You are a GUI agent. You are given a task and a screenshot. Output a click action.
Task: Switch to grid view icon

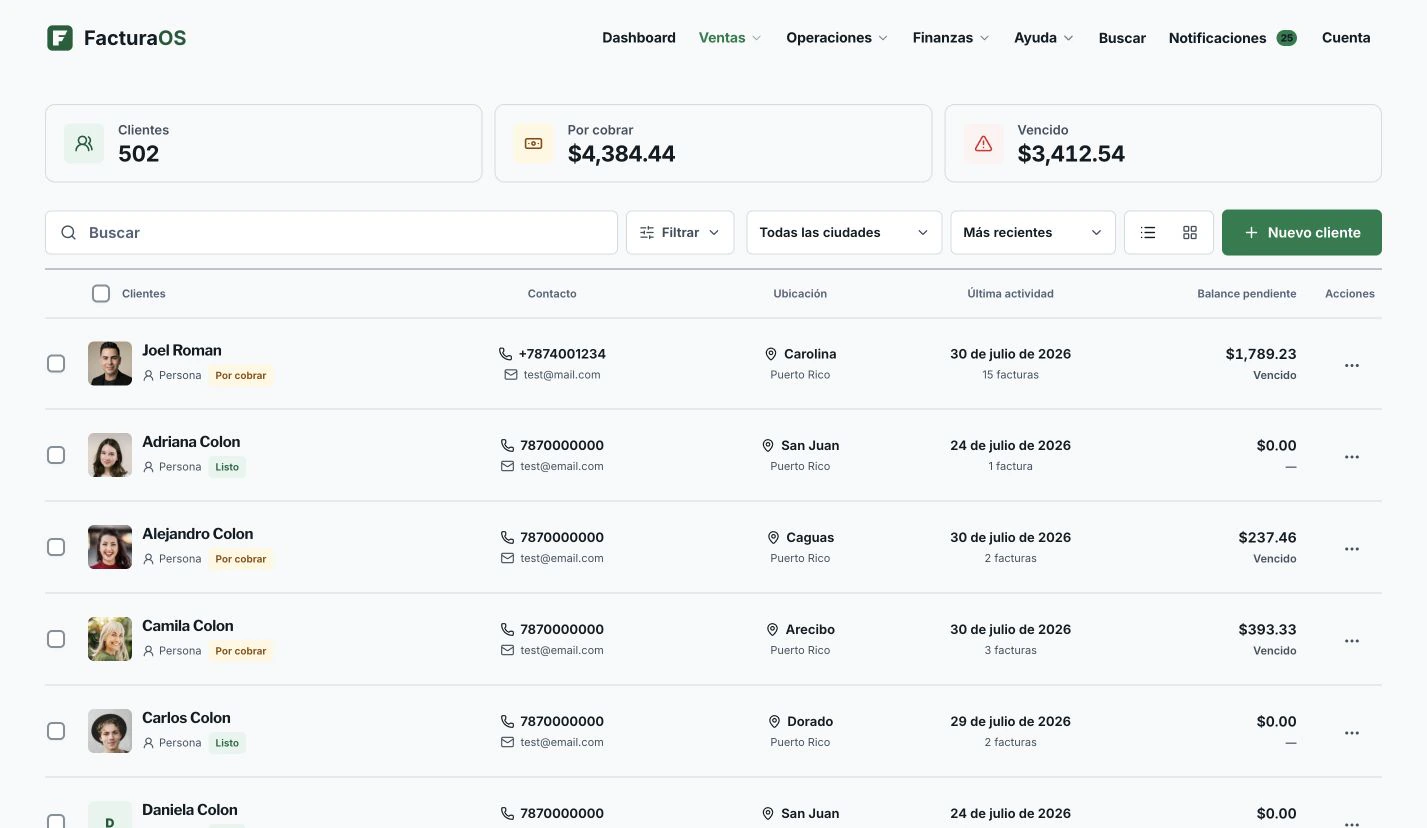pyautogui.click(x=1190, y=232)
